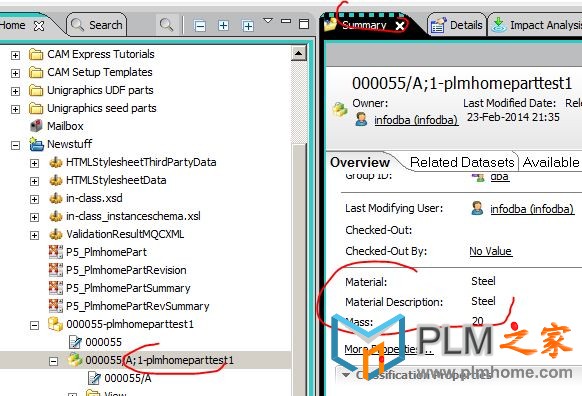
Task: Click the Last Modifying User person icon
Action: (477, 208)
